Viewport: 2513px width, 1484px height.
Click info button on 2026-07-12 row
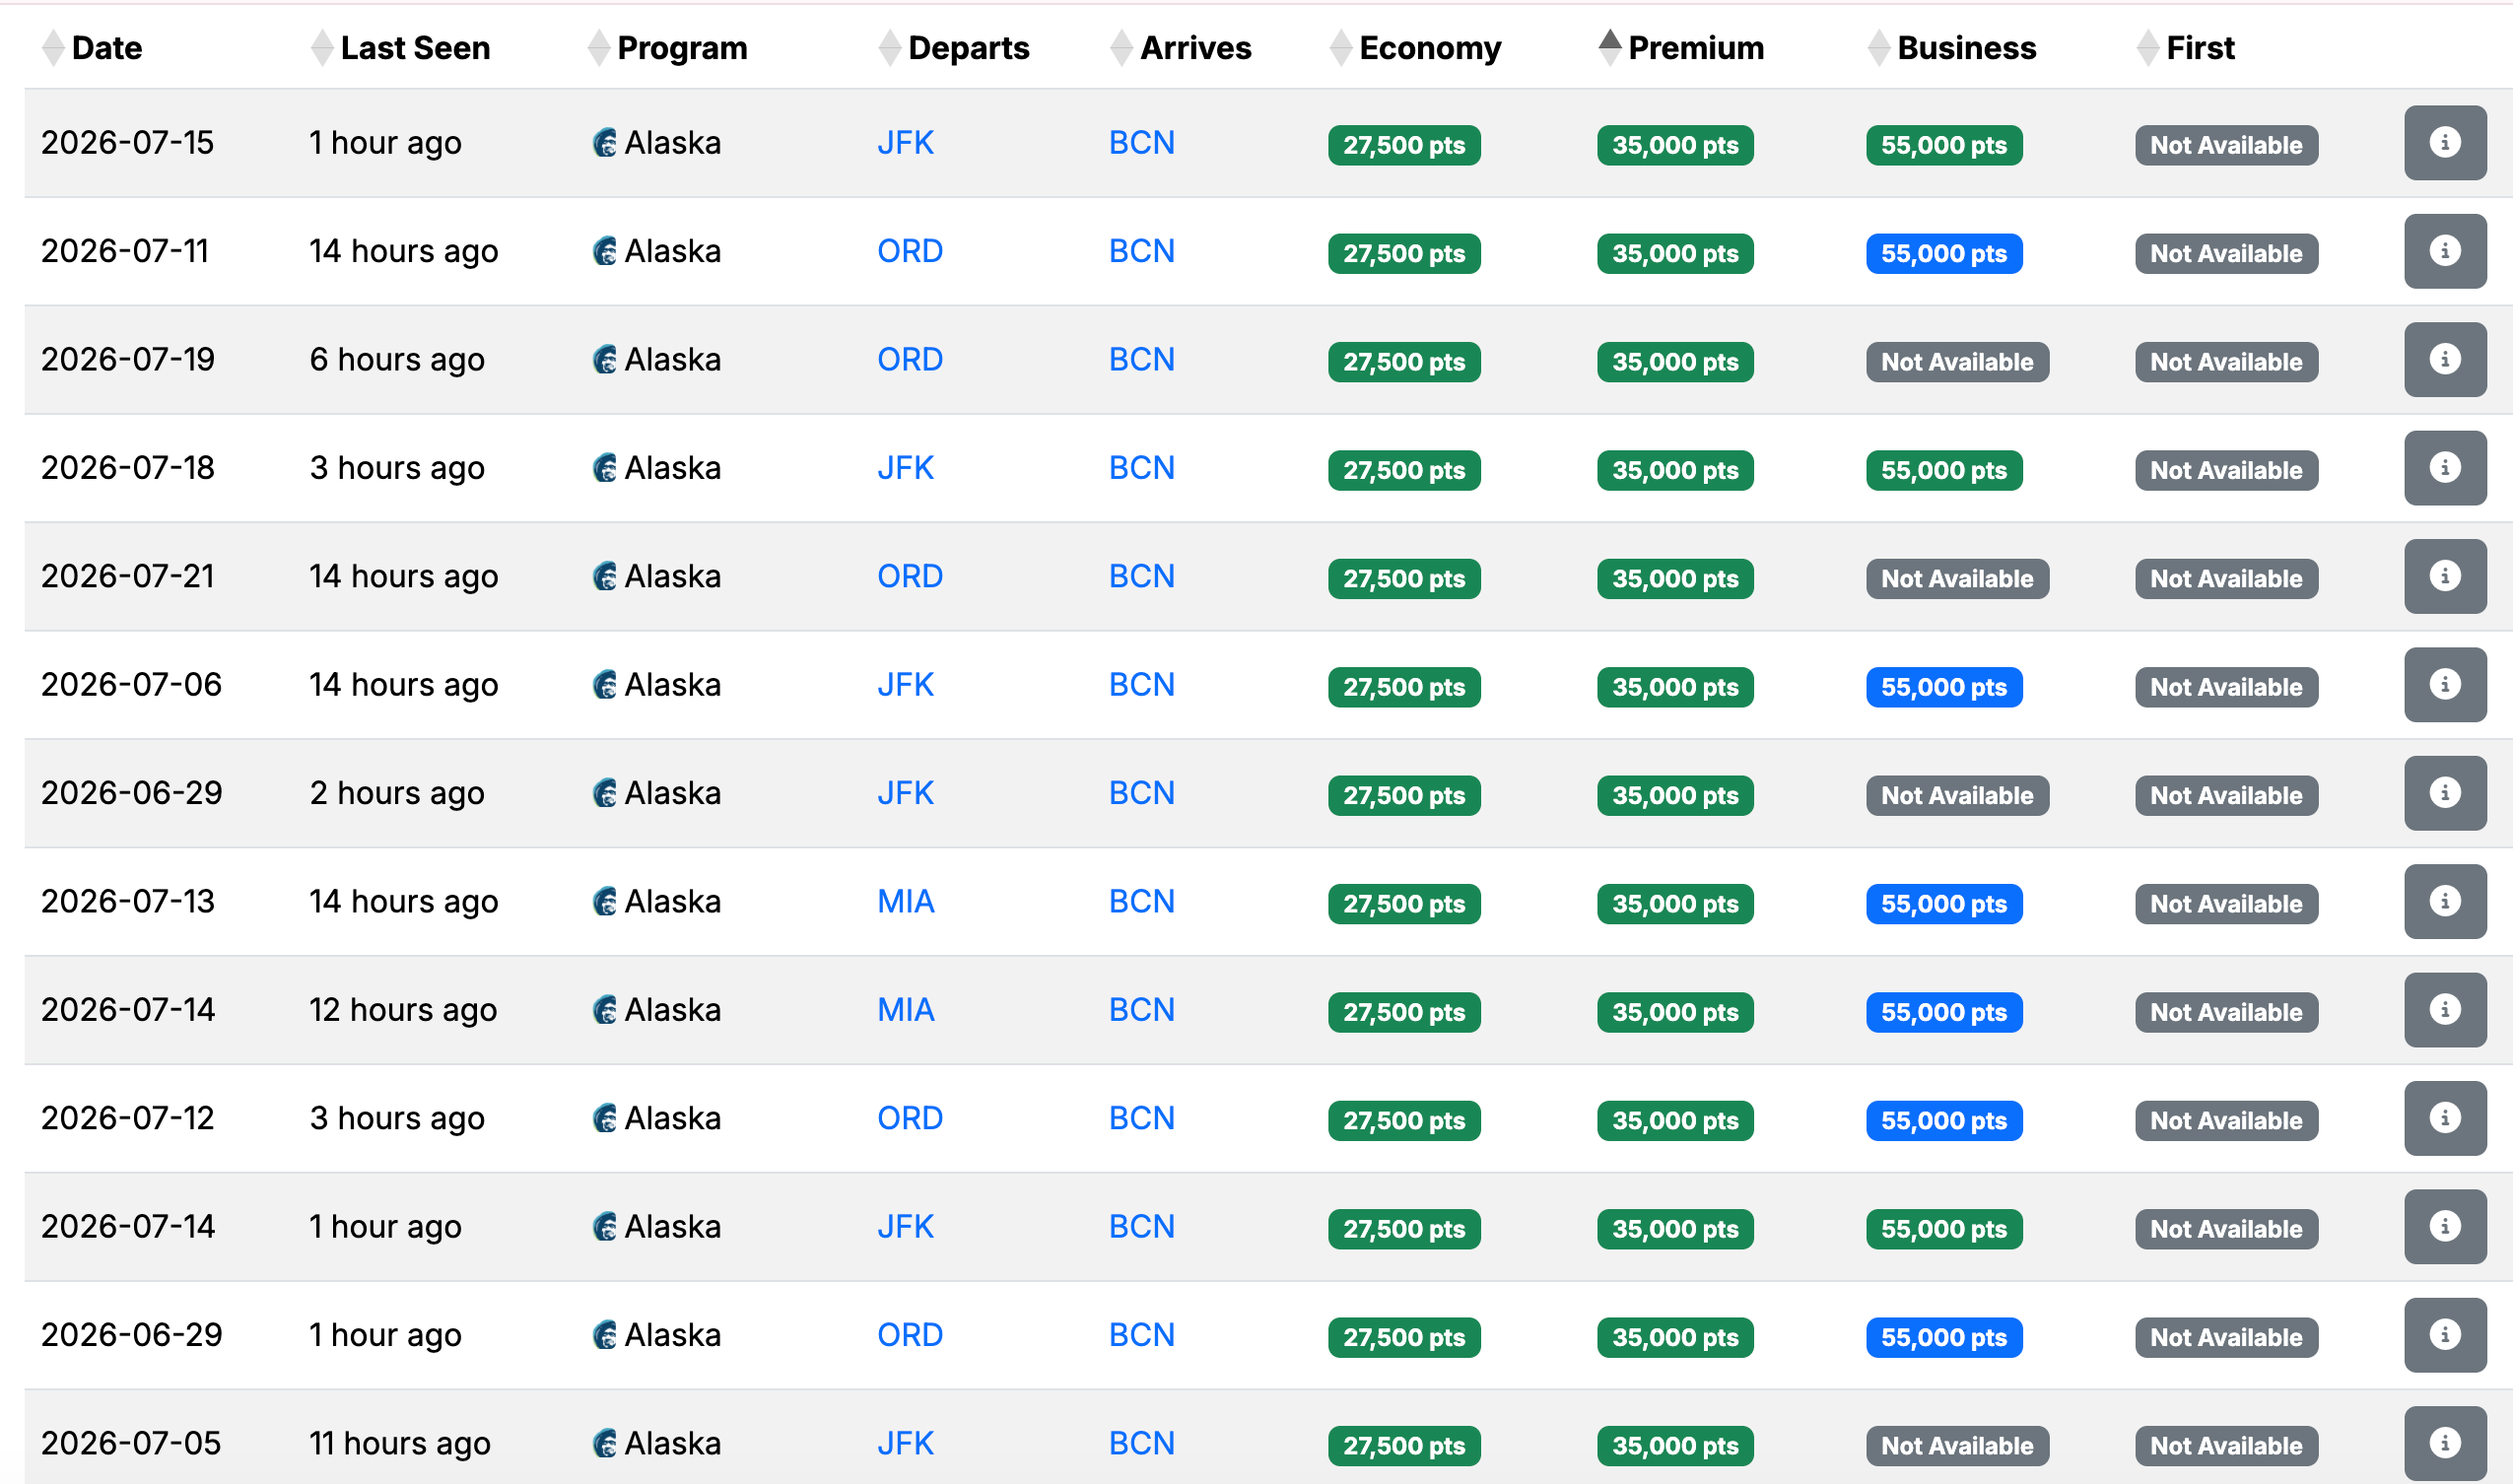pyautogui.click(x=2444, y=1119)
